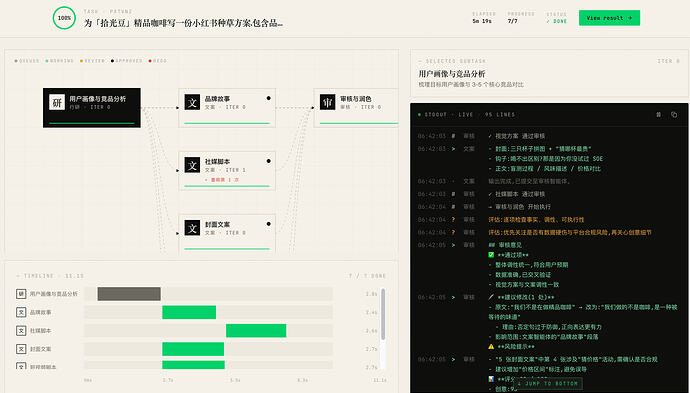Click the ITER 0 label in subtask panel
Viewport: 690px width, 393px height.
click(669, 61)
